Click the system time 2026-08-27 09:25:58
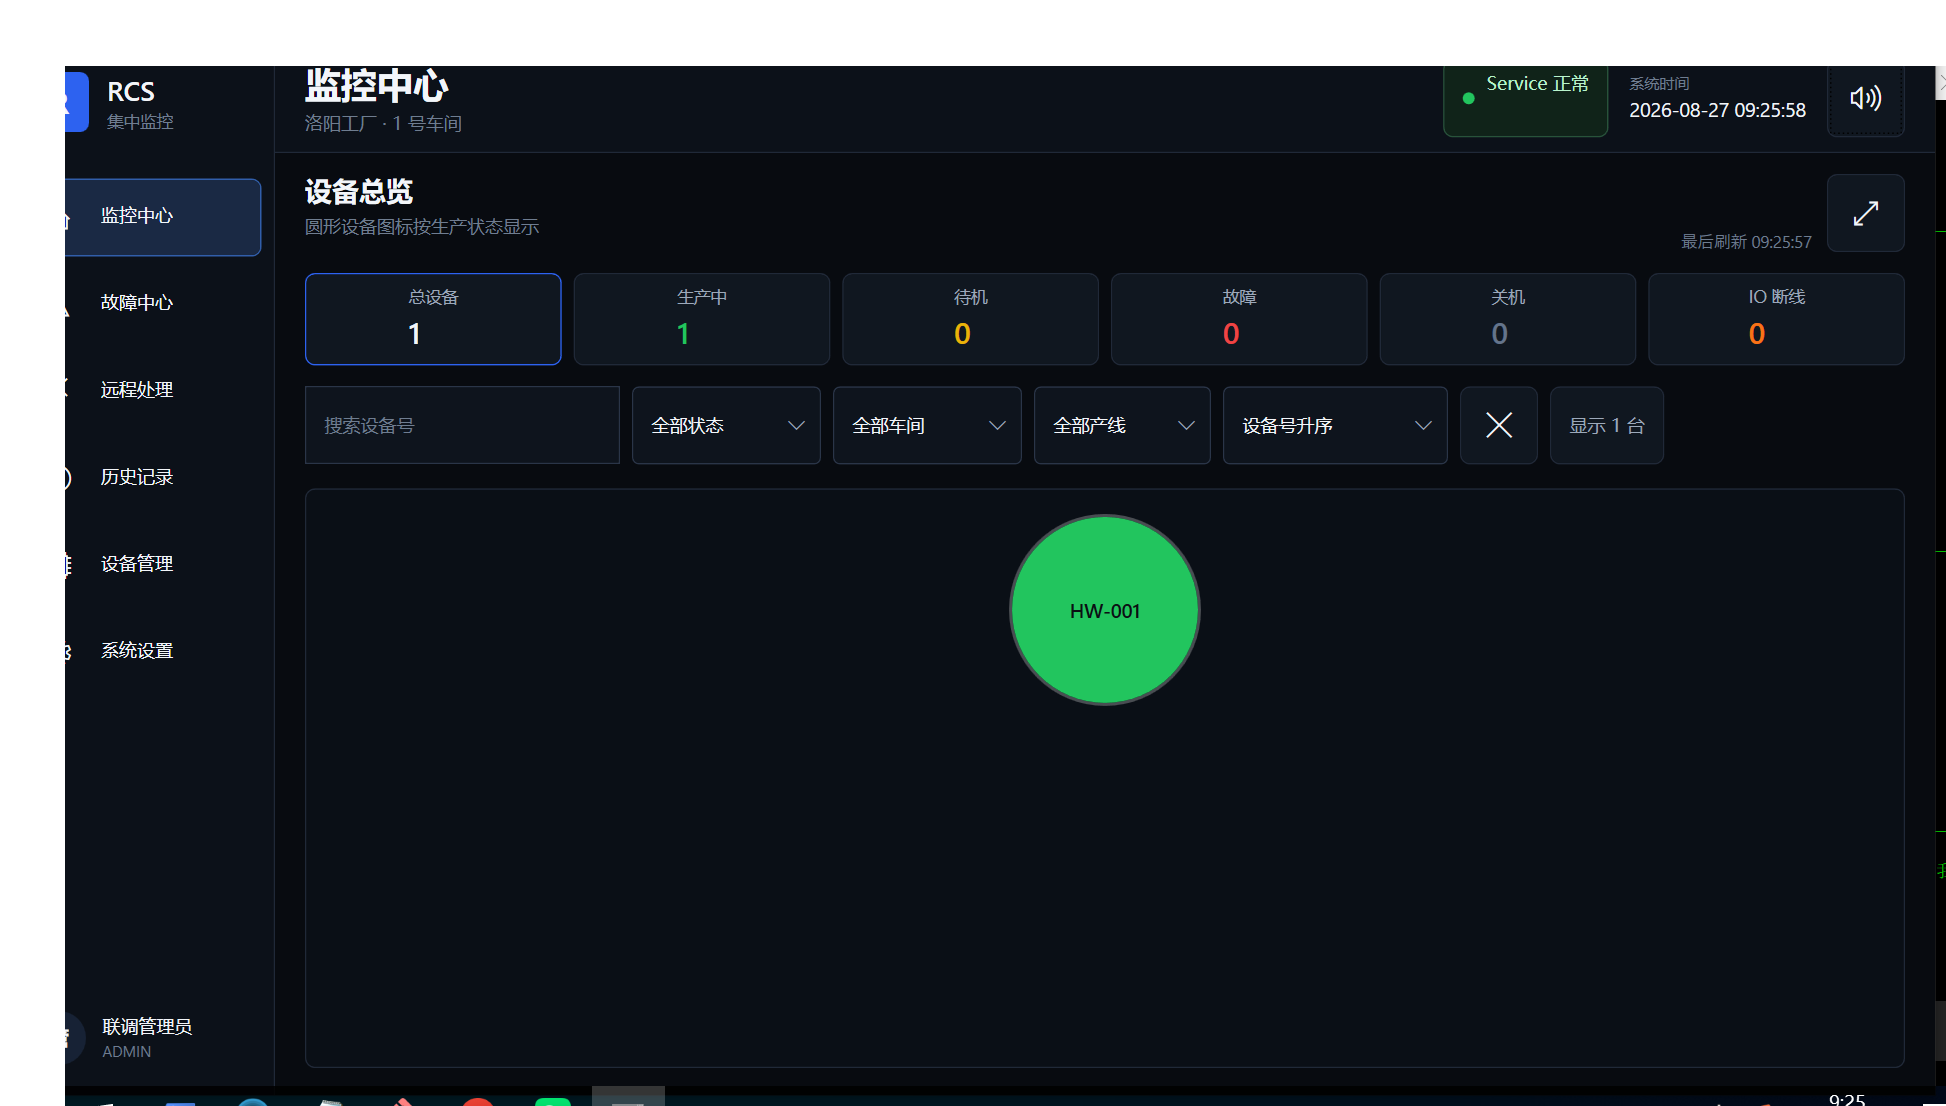Viewport: 1946px width, 1106px height. click(1717, 110)
